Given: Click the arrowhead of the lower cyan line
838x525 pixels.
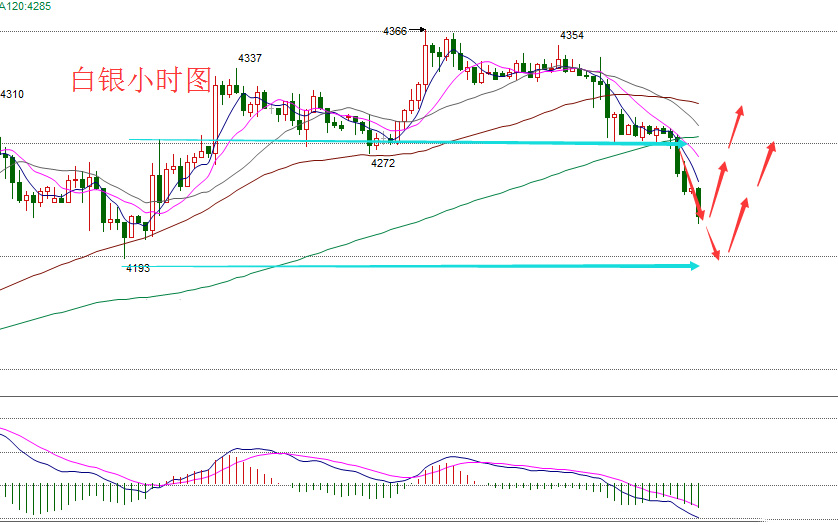Looking at the screenshot, I should (x=692, y=266).
